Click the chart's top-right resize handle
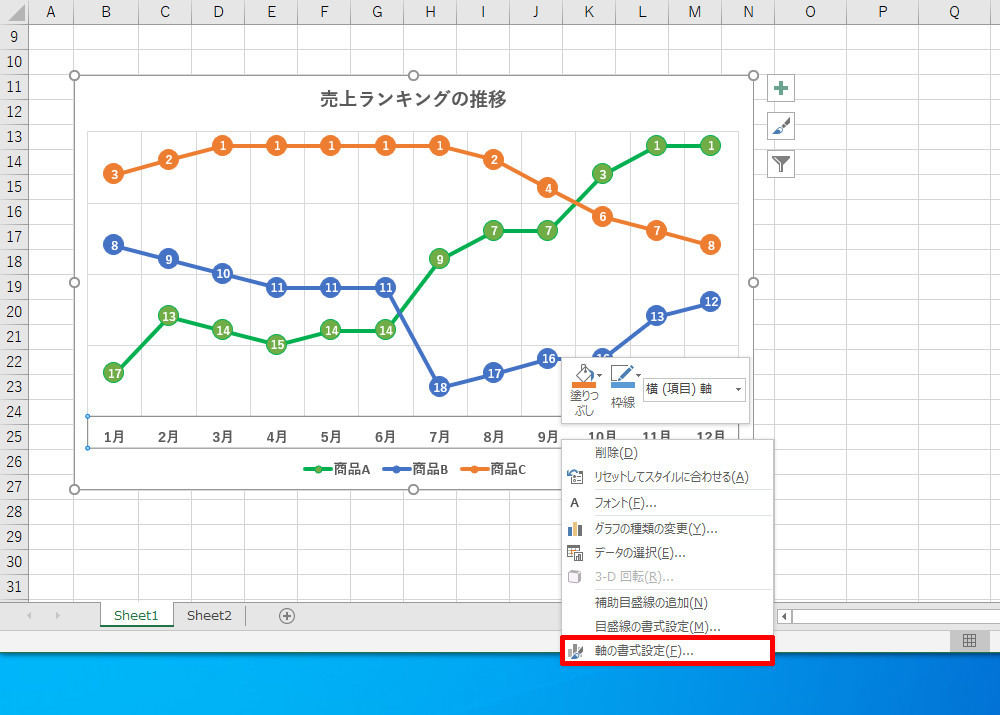 coord(753,75)
